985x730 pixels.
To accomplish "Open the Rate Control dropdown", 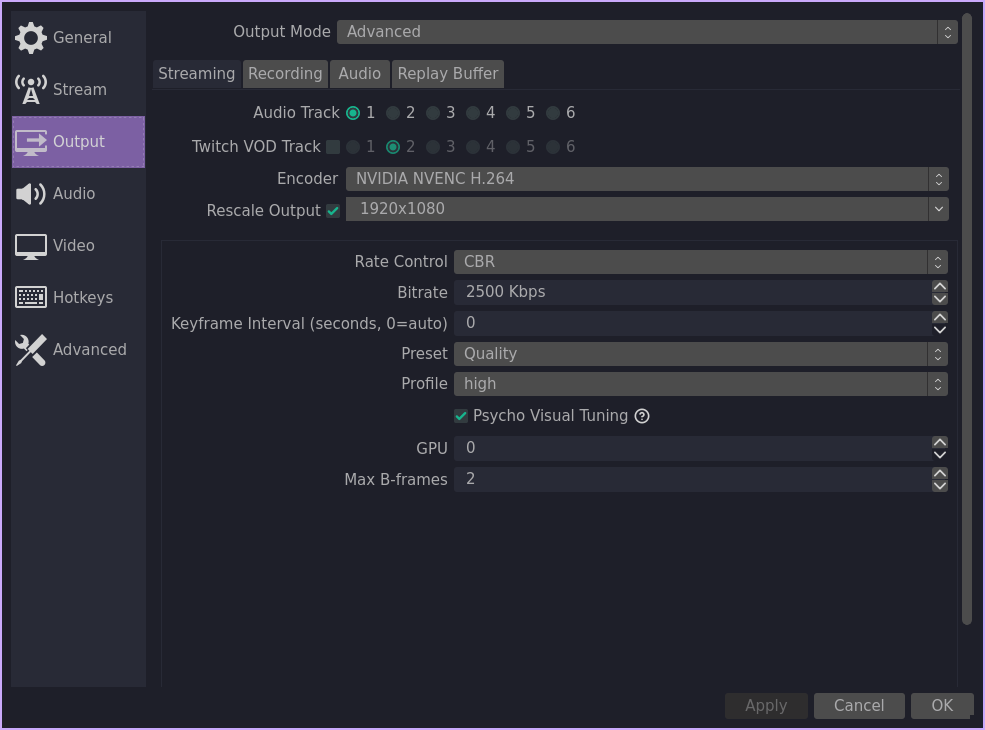I will [700, 262].
